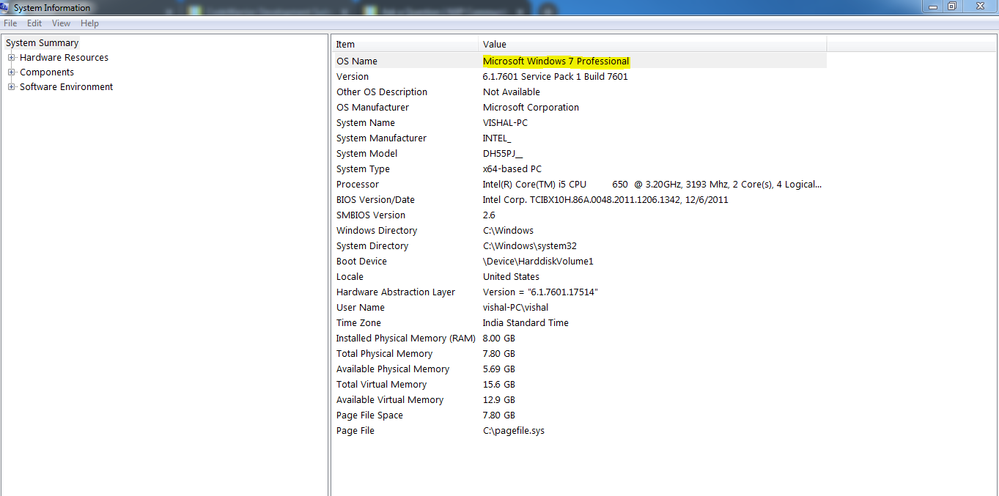Click the DH55PJ__ value
999x496 pixels.
tap(503, 153)
